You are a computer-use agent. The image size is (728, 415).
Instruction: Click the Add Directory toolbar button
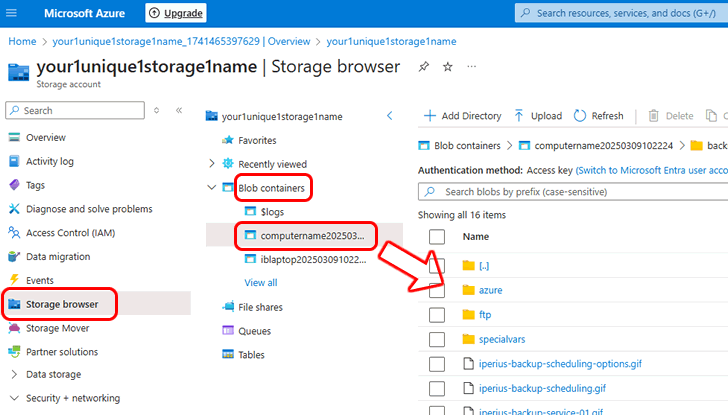click(x=461, y=116)
